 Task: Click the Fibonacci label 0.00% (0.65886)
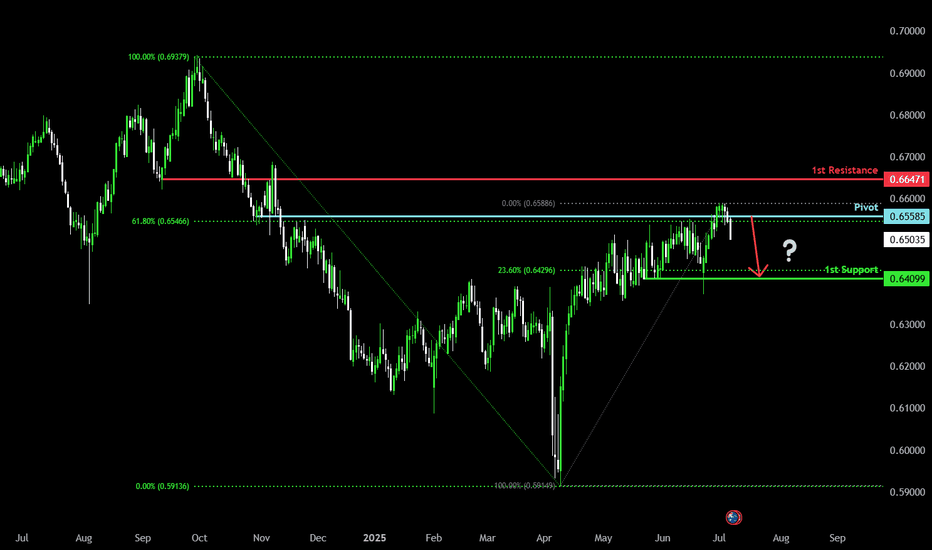[528, 203]
